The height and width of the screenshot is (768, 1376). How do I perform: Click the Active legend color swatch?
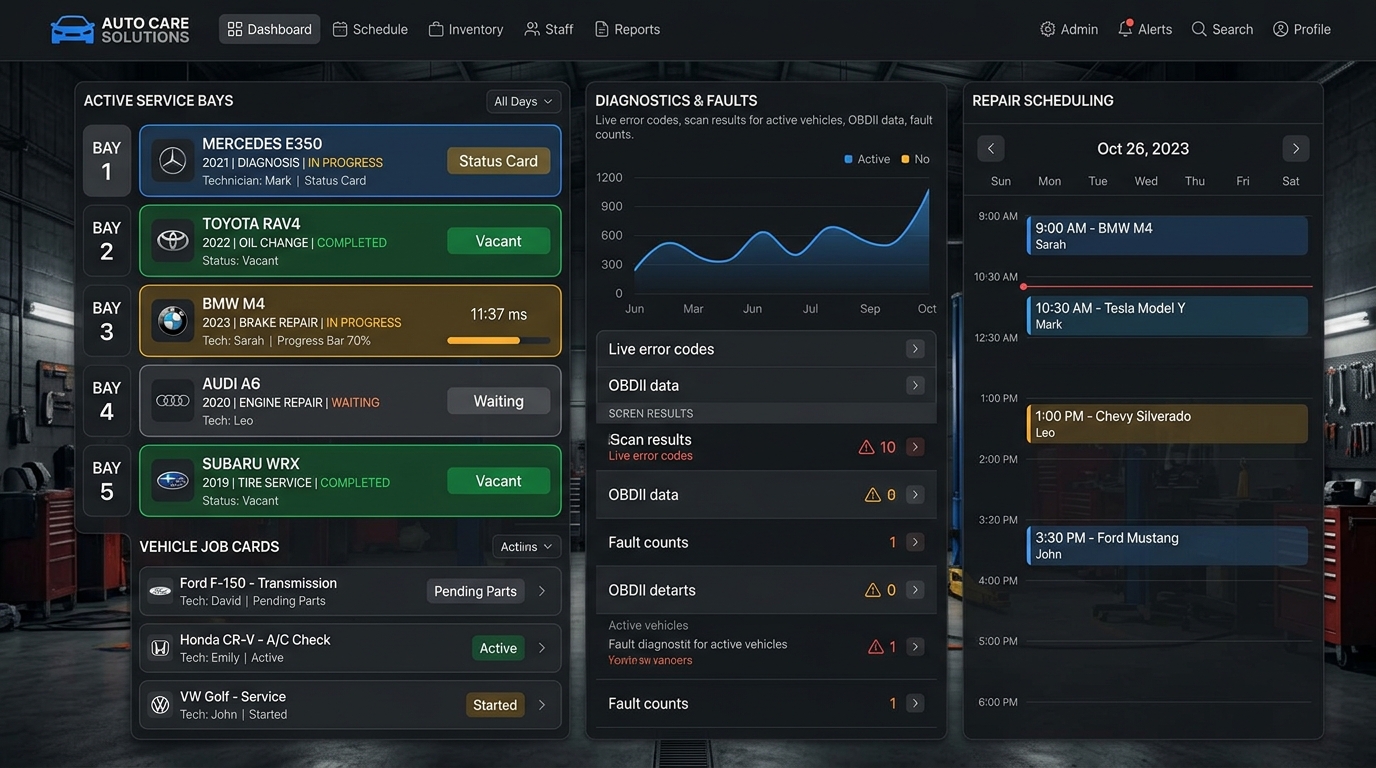point(849,159)
